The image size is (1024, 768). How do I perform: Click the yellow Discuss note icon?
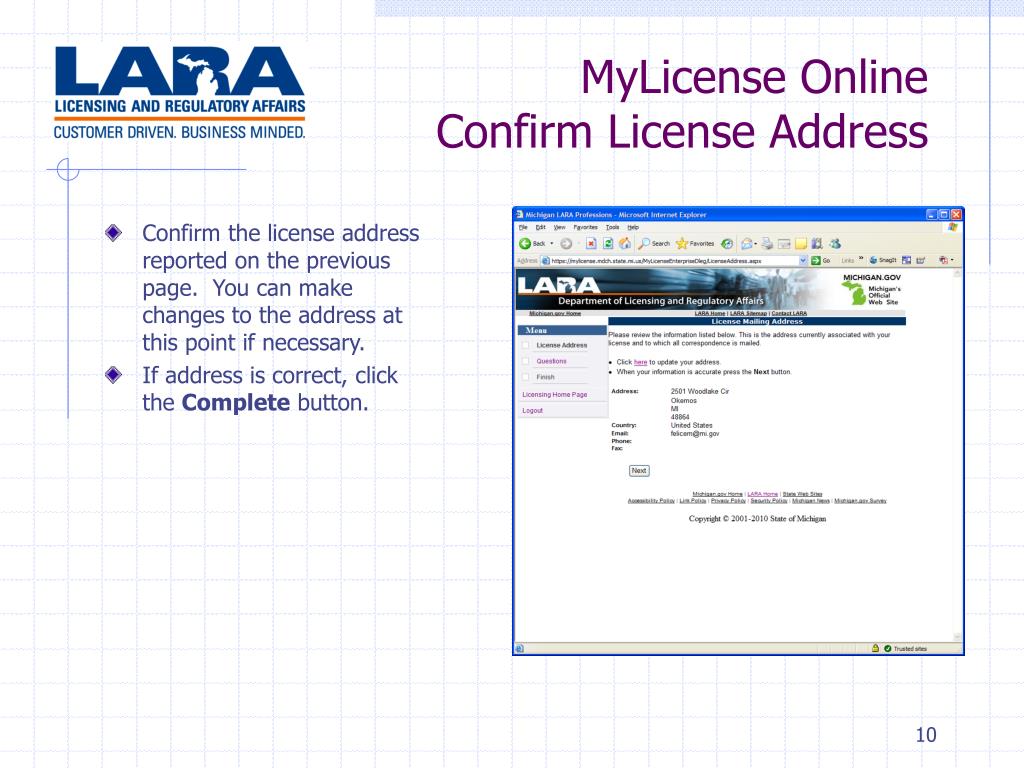(801, 244)
